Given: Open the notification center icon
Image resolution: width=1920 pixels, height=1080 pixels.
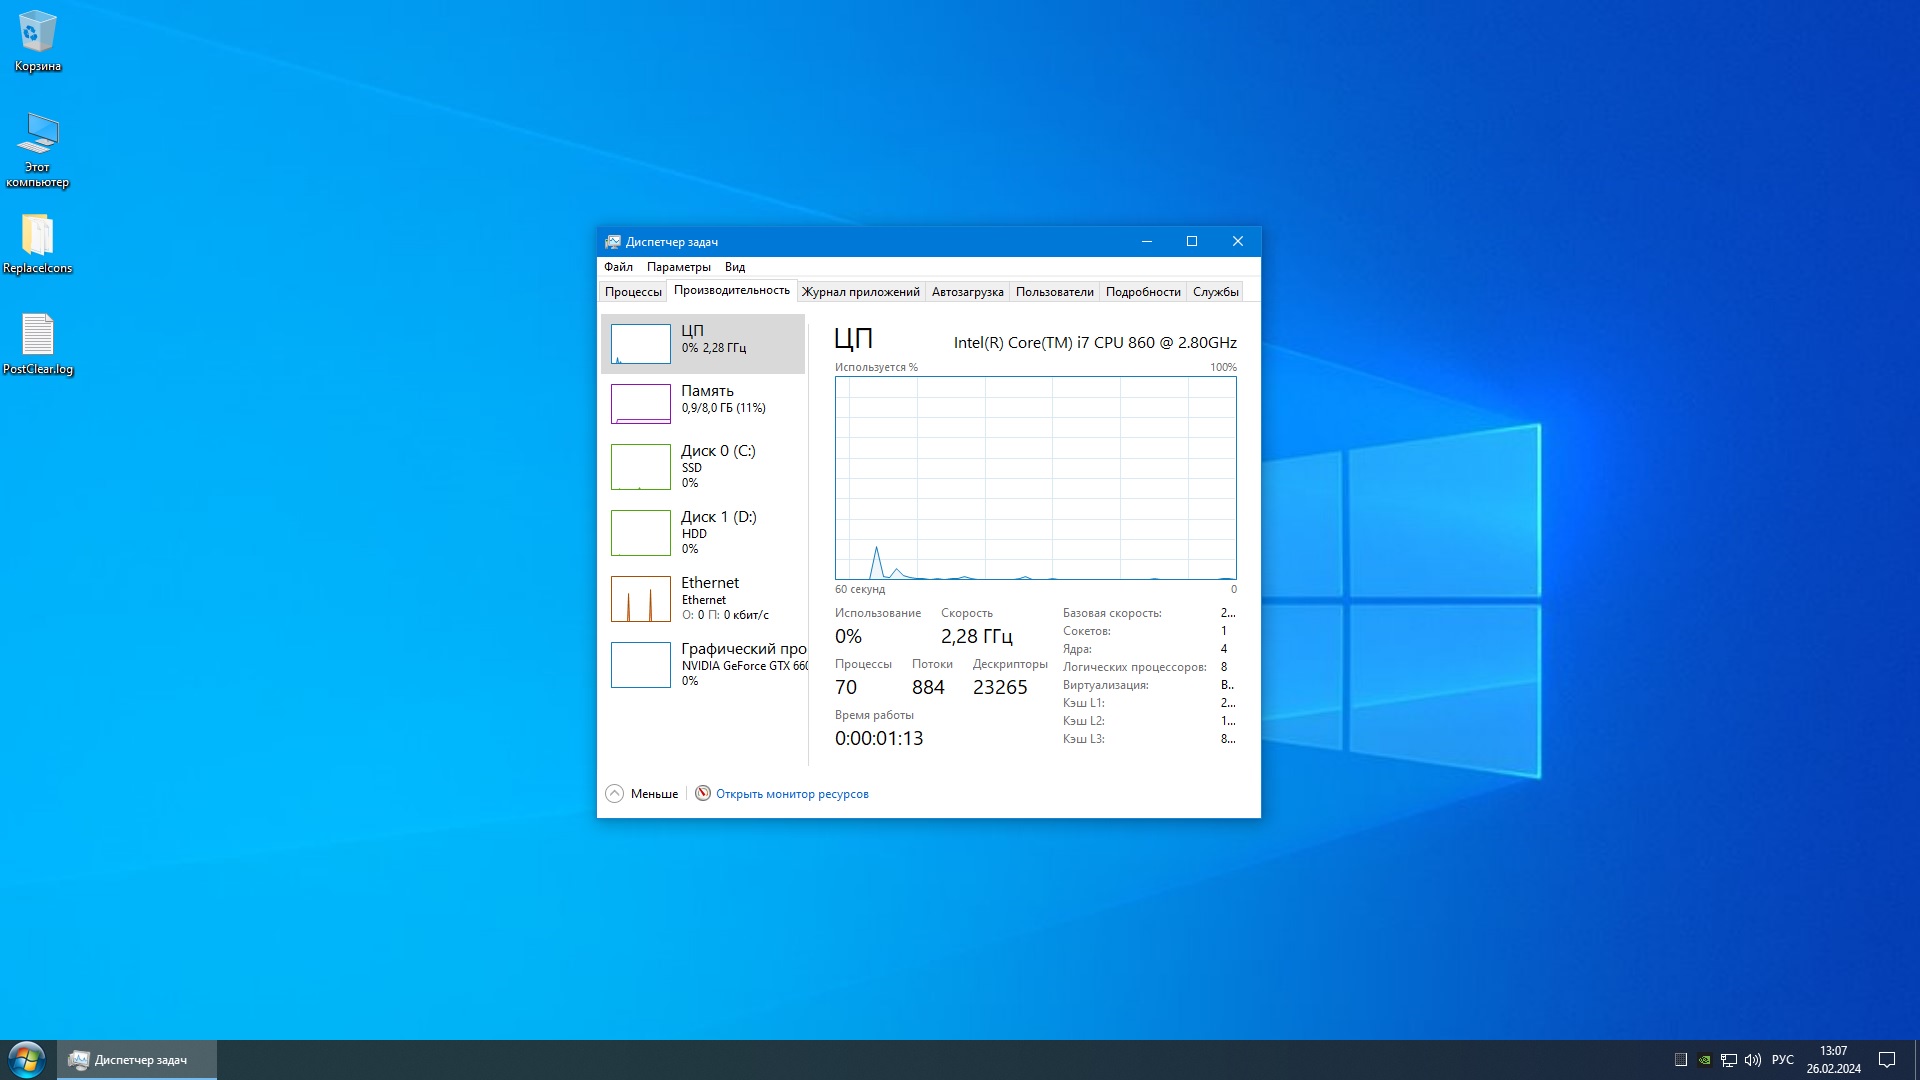Looking at the screenshot, I should tap(1887, 1060).
